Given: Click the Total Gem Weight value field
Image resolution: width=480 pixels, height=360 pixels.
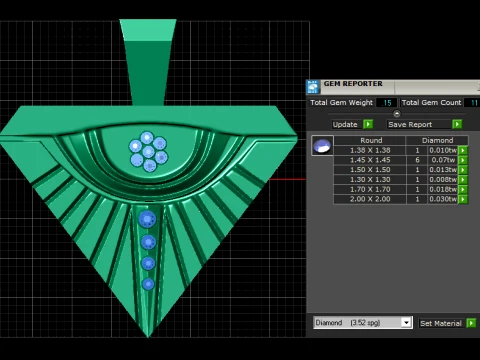Looking at the screenshot, I should click(386, 103).
